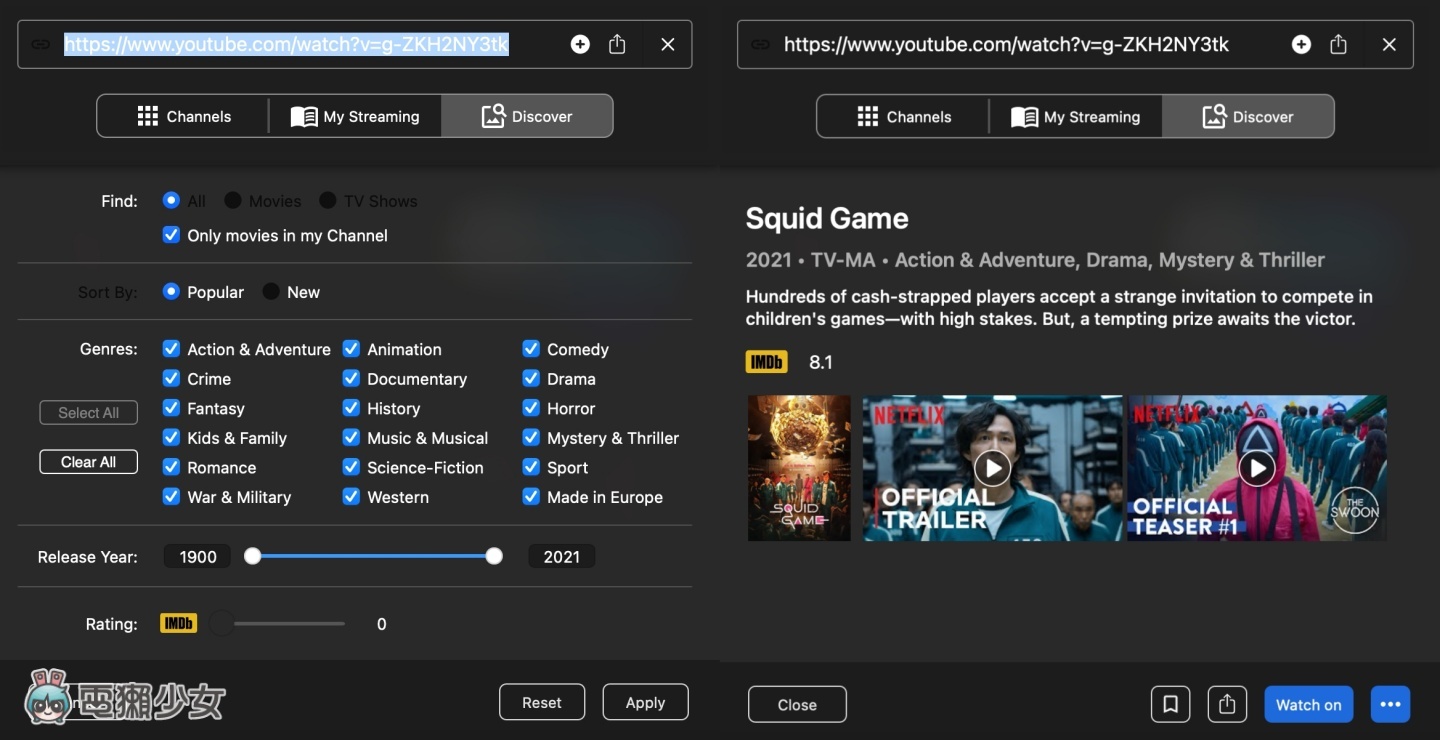This screenshot has width=1440, height=740.
Task: Click the left handle of the Release Year slider
Action: point(252,555)
